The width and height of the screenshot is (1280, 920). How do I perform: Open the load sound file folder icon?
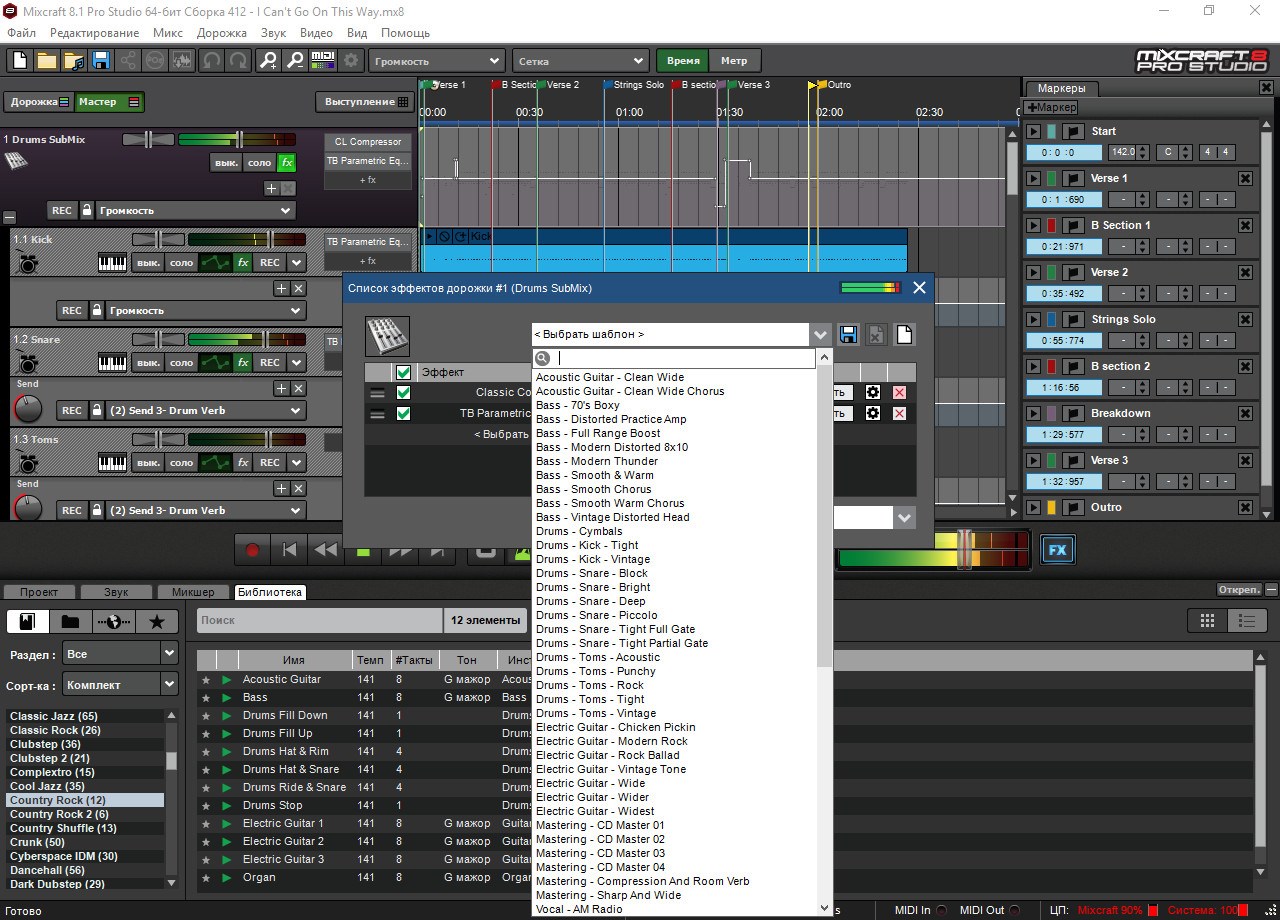(x=73, y=60)
